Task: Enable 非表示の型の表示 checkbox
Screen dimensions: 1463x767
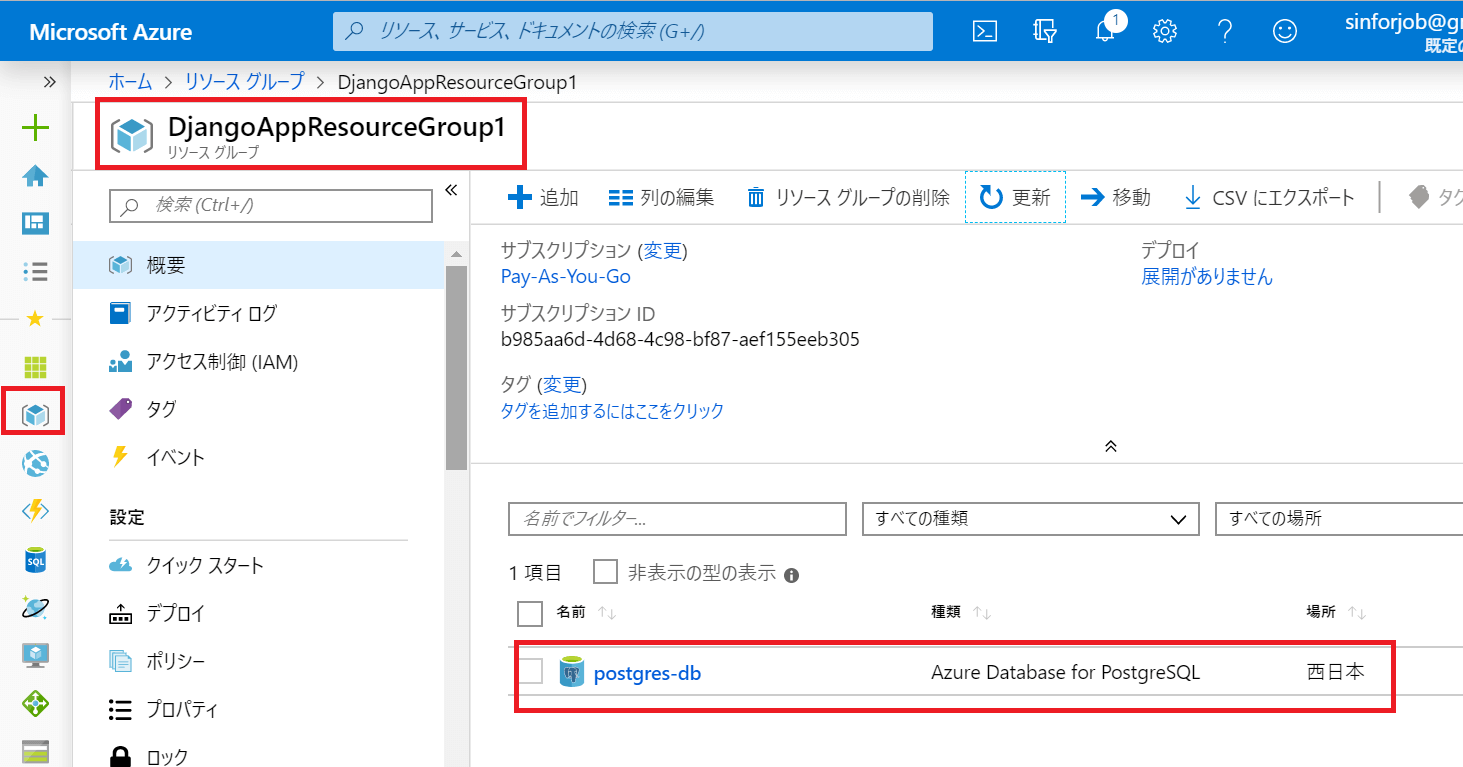Action: (x=605, y=571)
